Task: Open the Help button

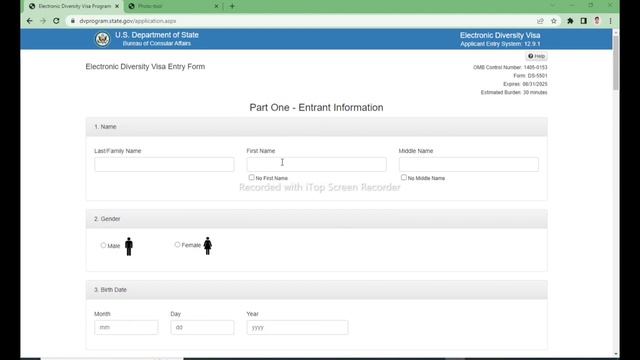Action: (536, 56)
